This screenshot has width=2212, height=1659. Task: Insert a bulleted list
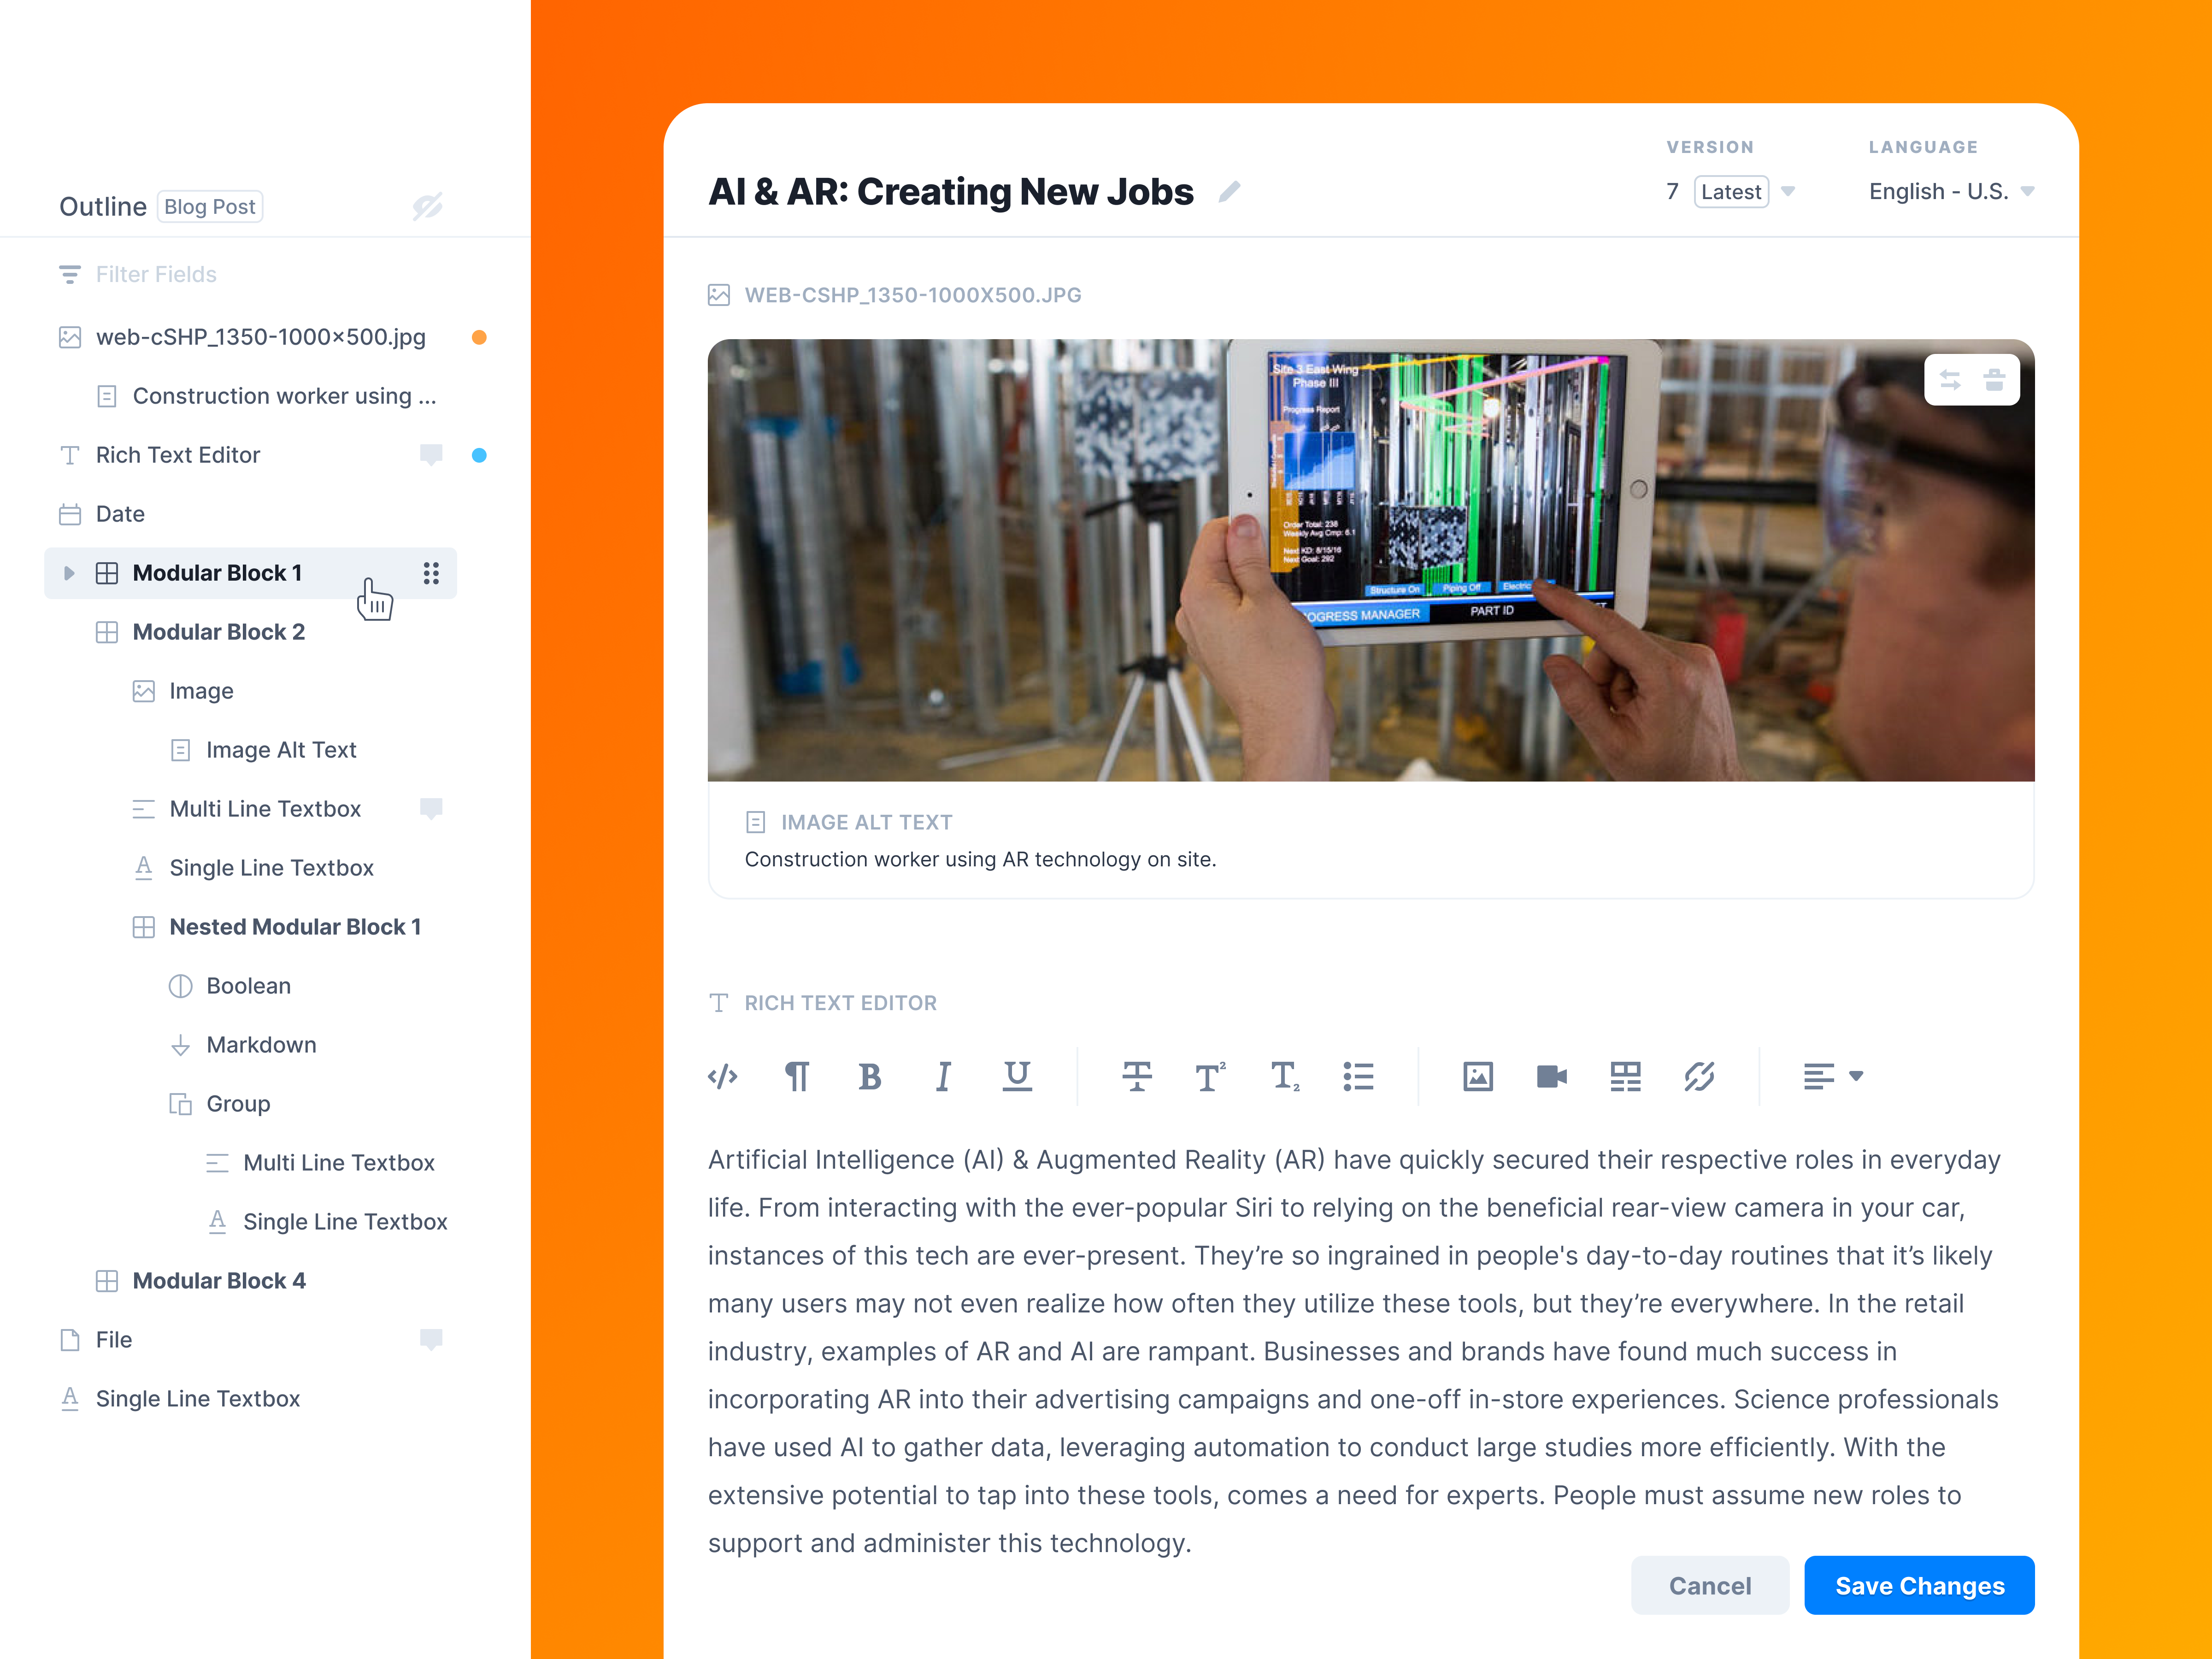(x=1358, y=1076)
